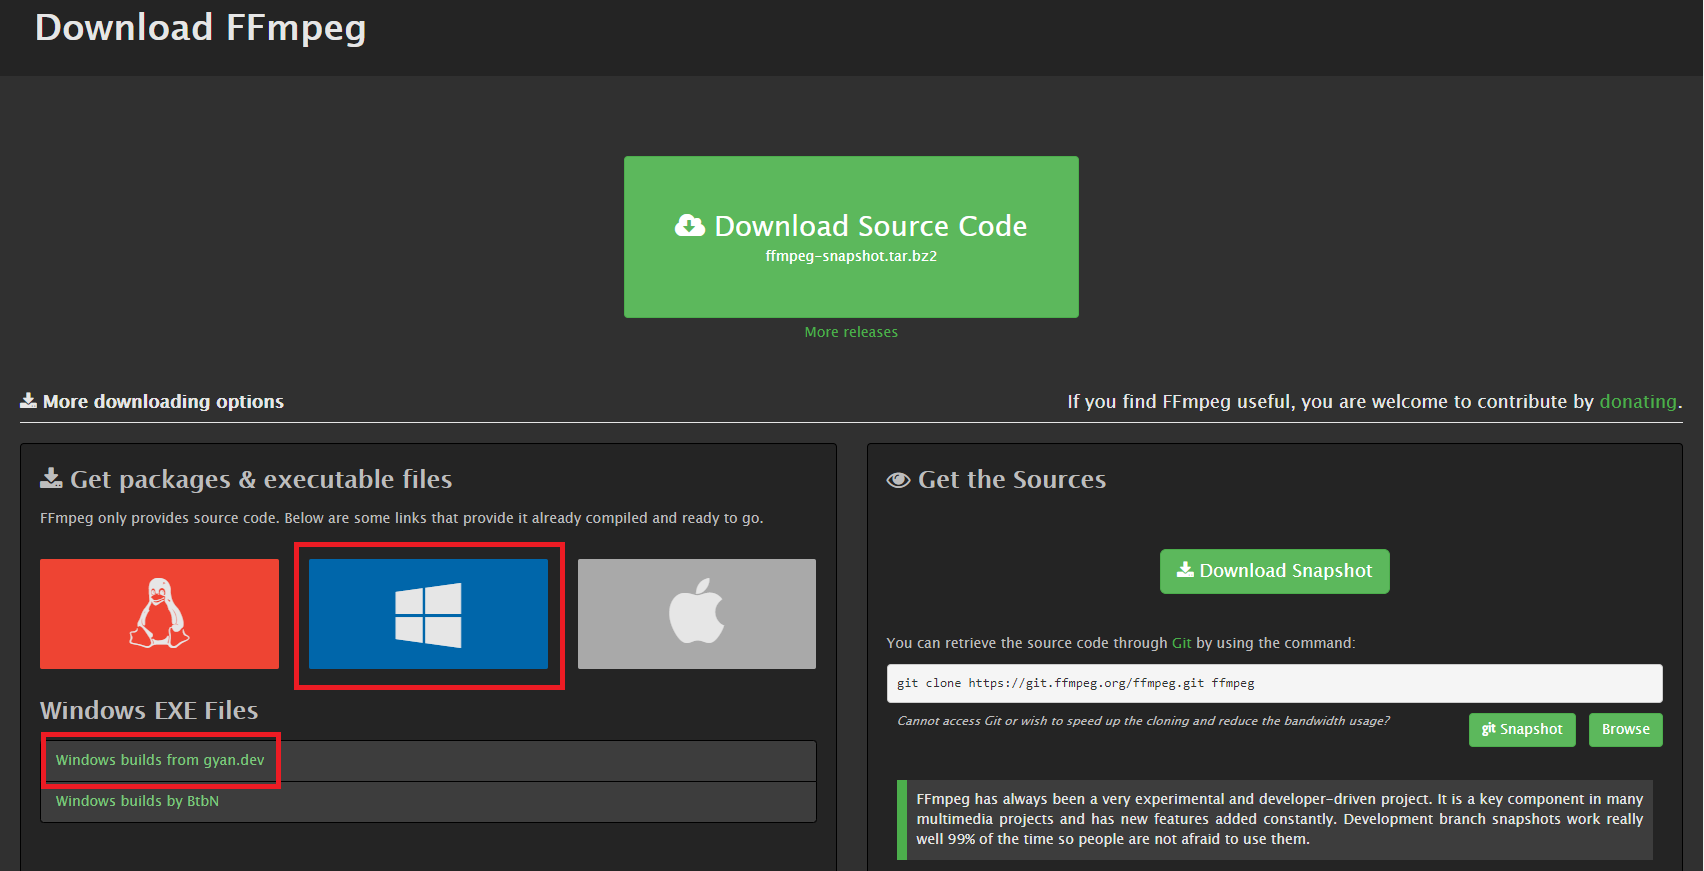Click the git logo in Snapshot button
This screenshot has width=1704, height=871.
[x=1488, y=729]
